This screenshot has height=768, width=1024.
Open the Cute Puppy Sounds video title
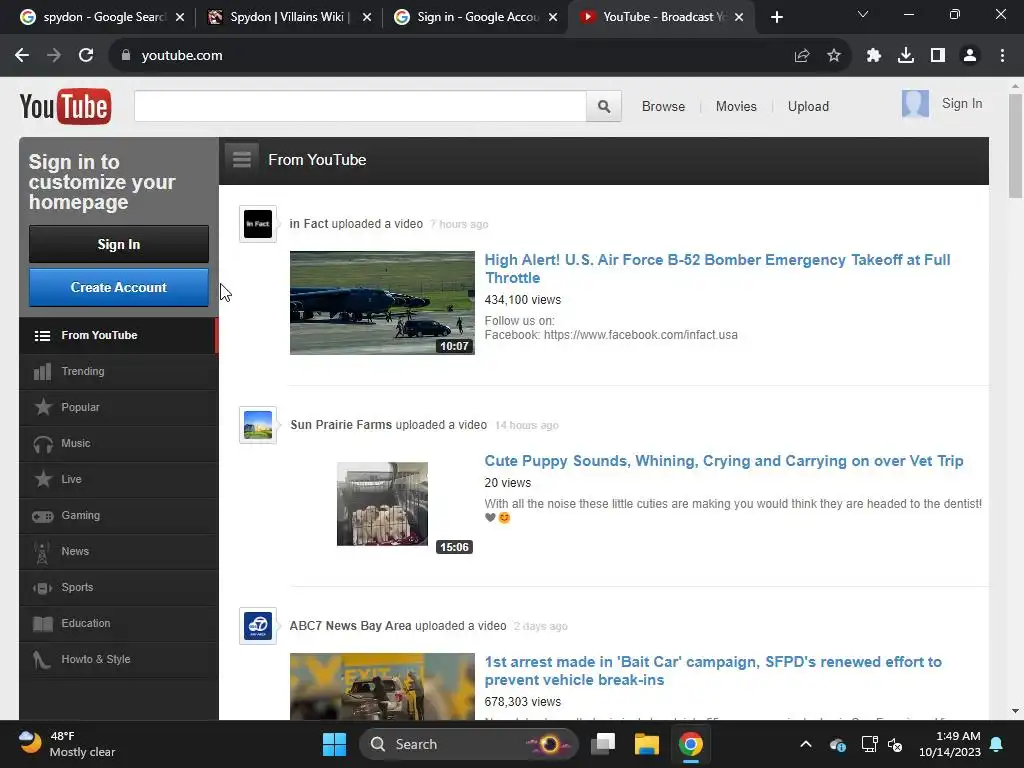click(724, 461)
